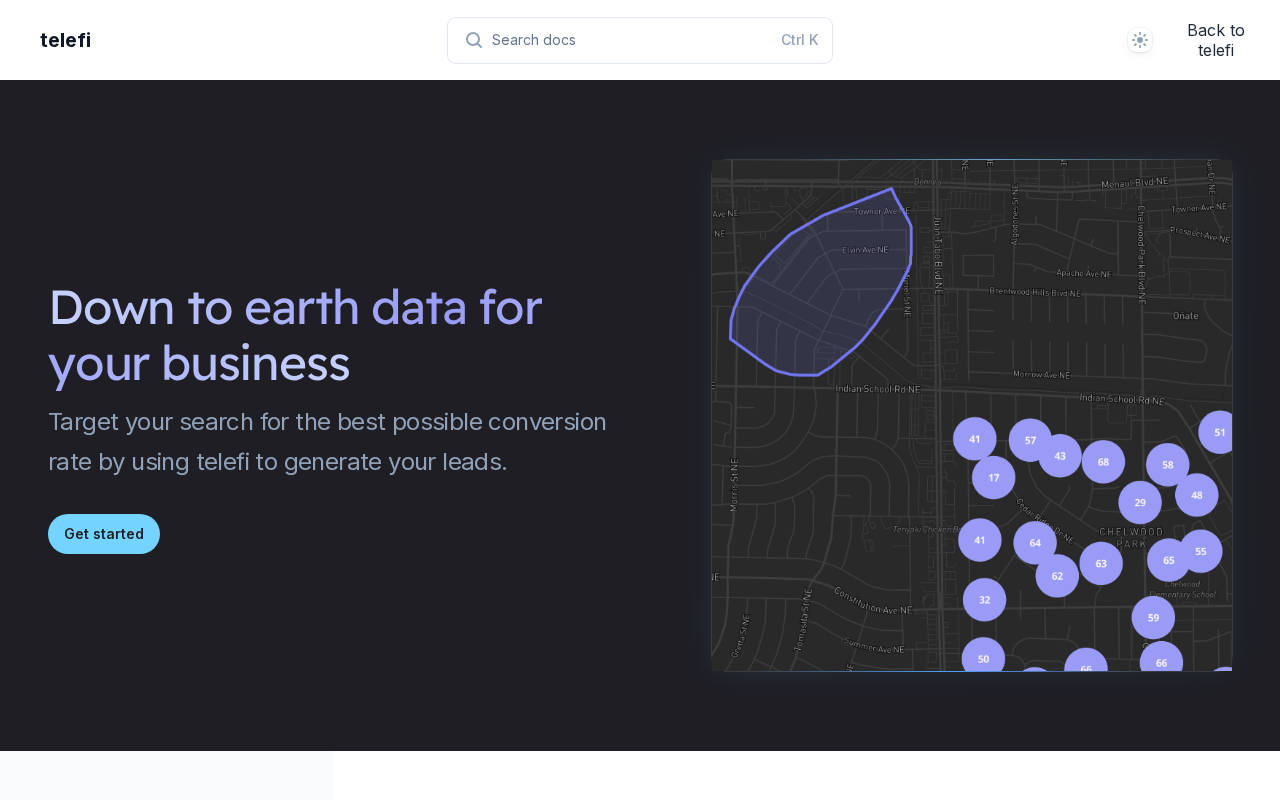Open map cluster bubble labeled 43
Viewport: 1280px width, 800px height.
coord(1060,456)
